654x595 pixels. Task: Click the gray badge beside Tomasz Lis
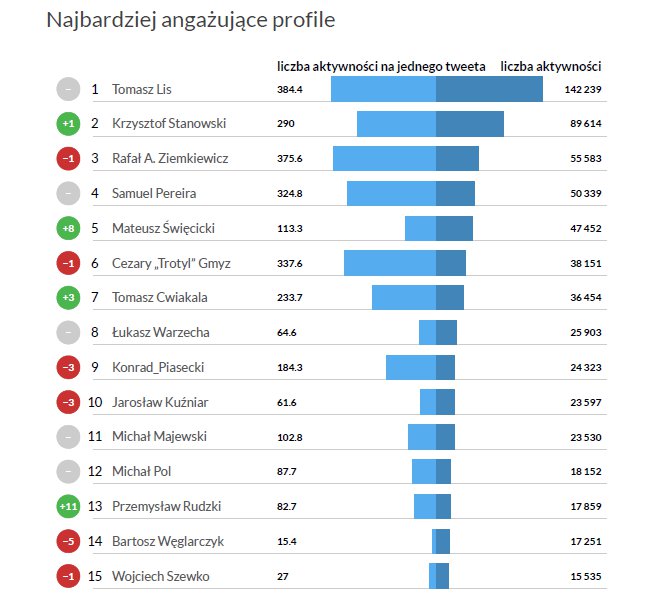[x=68, y=89]
